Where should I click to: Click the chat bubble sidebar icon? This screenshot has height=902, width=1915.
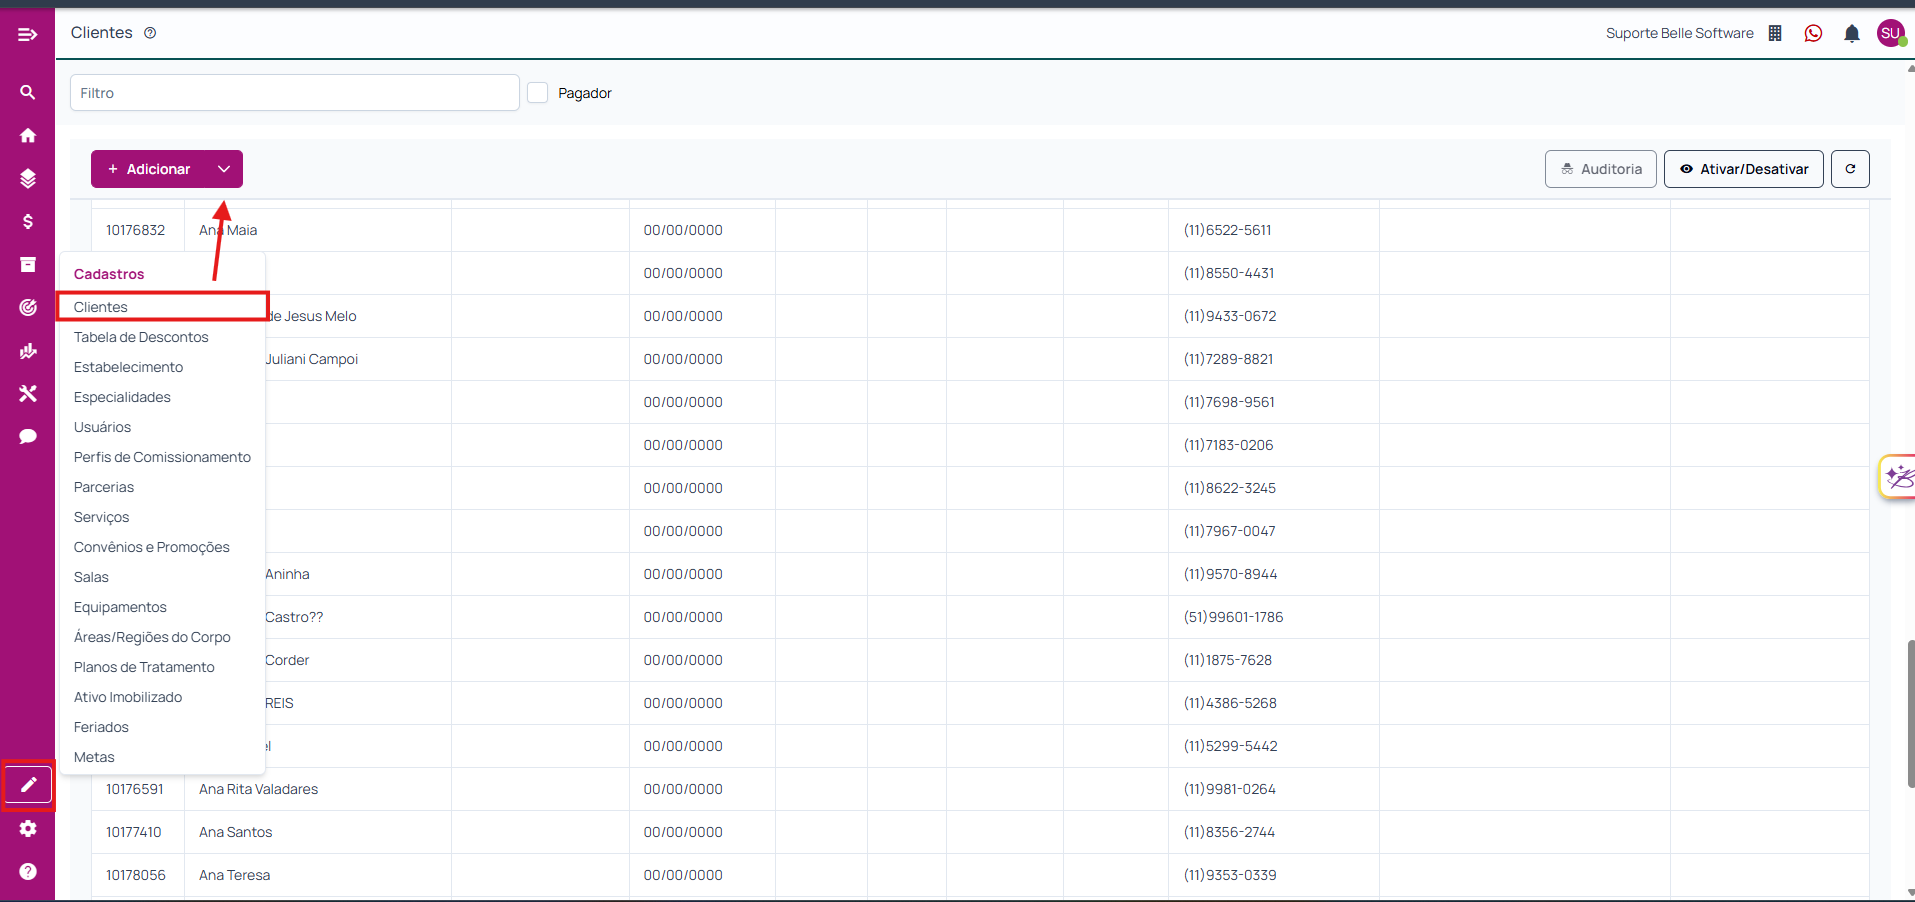pos(28,436)
